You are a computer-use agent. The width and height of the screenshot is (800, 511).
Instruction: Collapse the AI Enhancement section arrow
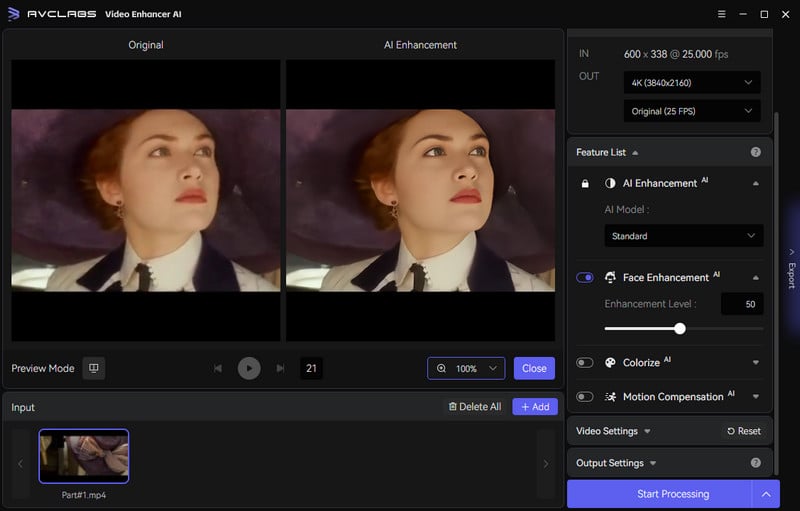pos(756,183)
